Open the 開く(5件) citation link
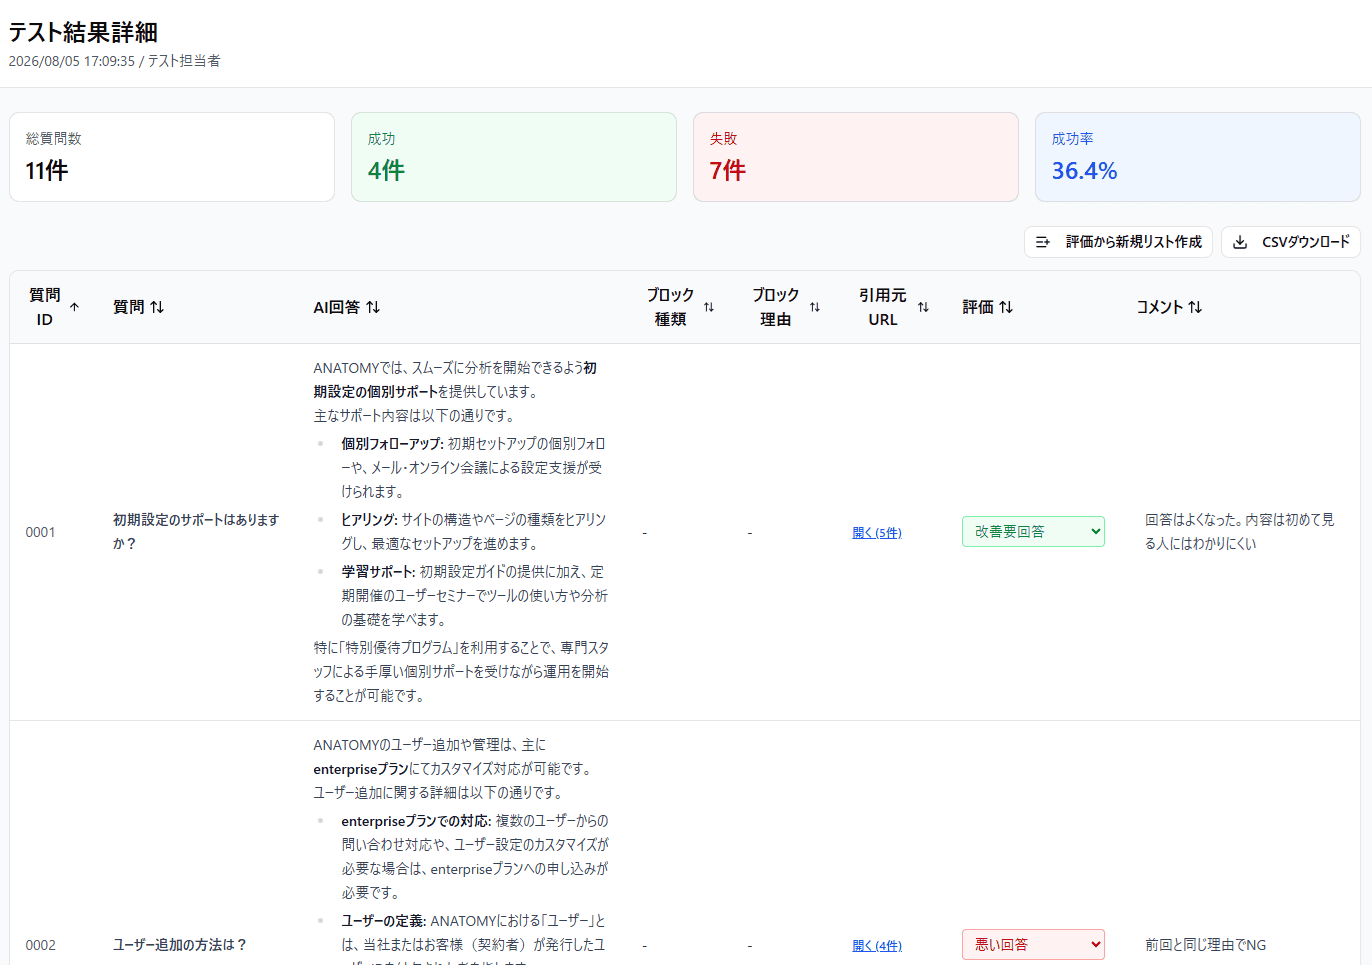 877,533
